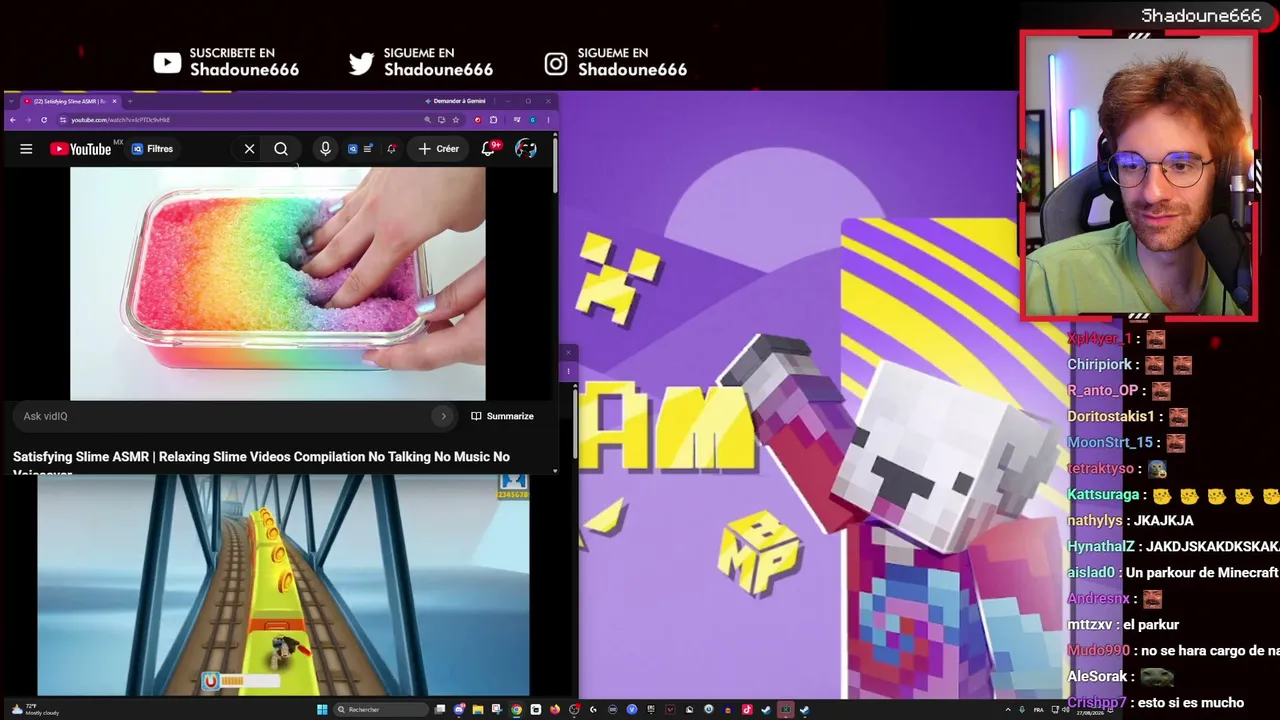Open YouTube notifications bell with 9+ badge
The image size is (1280, 720).
click(489, 149)
